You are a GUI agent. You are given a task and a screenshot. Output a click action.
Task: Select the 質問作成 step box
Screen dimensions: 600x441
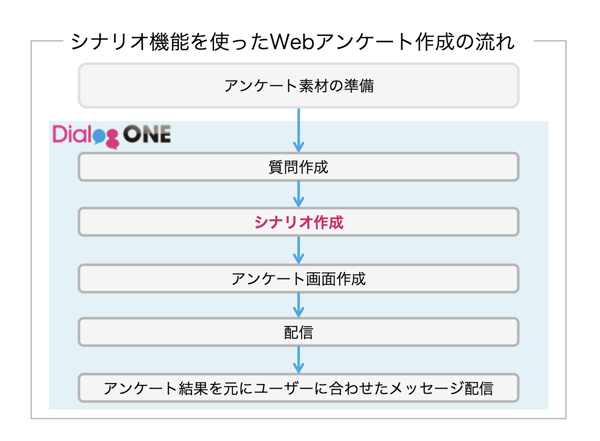pos(299,167)
